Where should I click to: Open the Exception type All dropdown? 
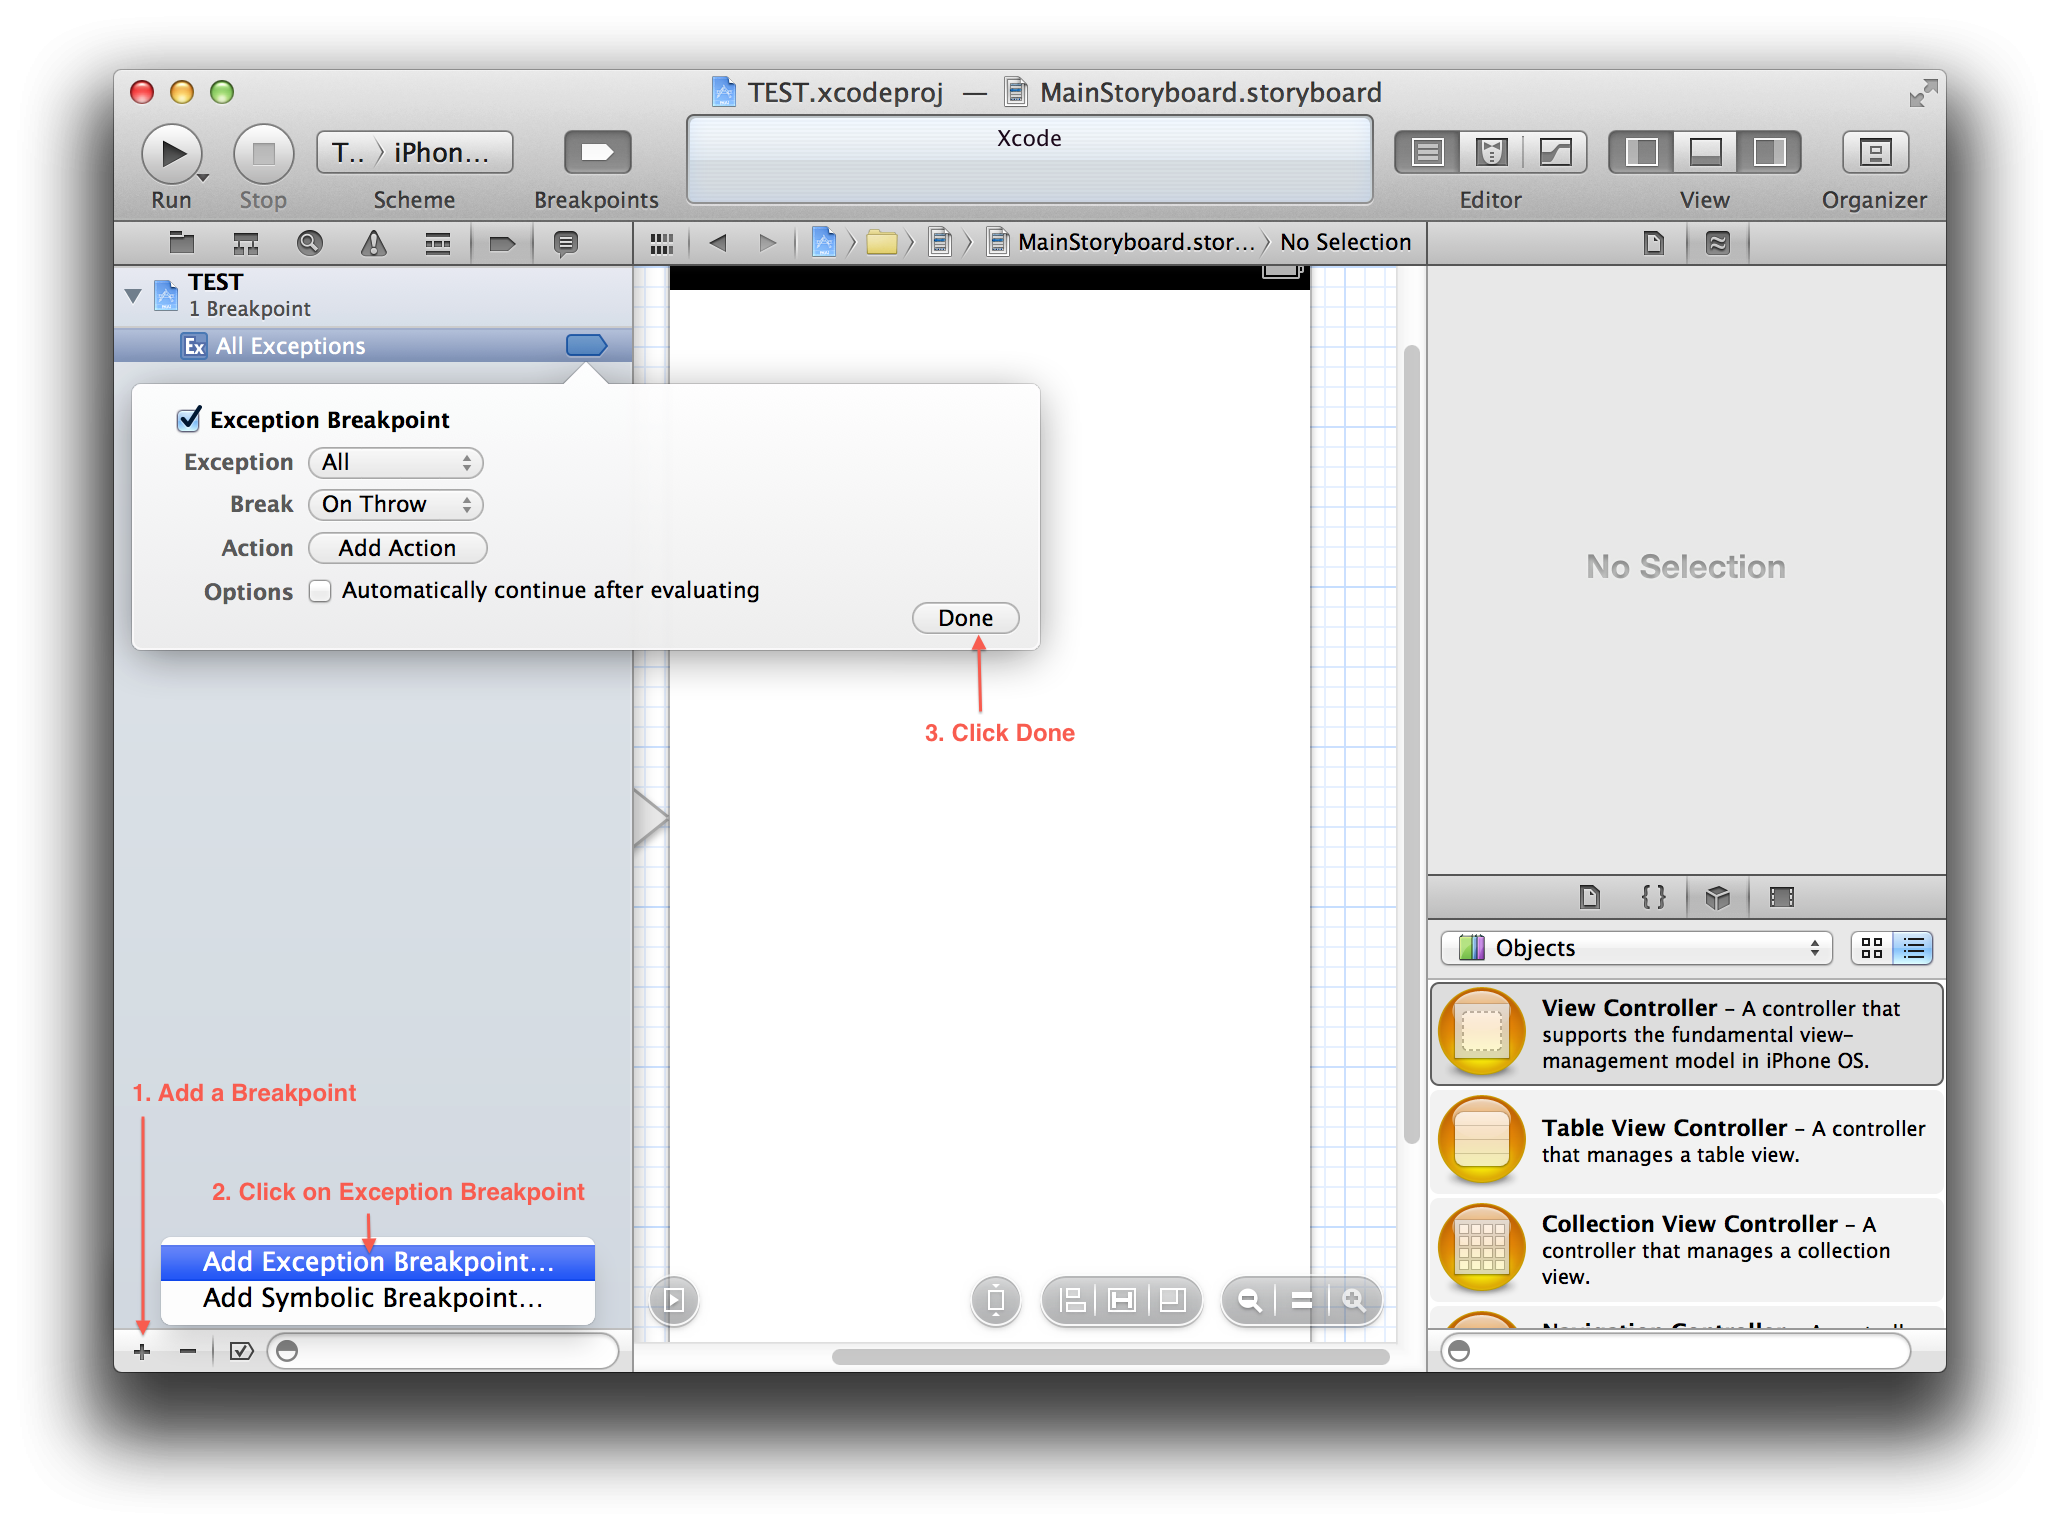pyautogui.click(x=396, y=463)
